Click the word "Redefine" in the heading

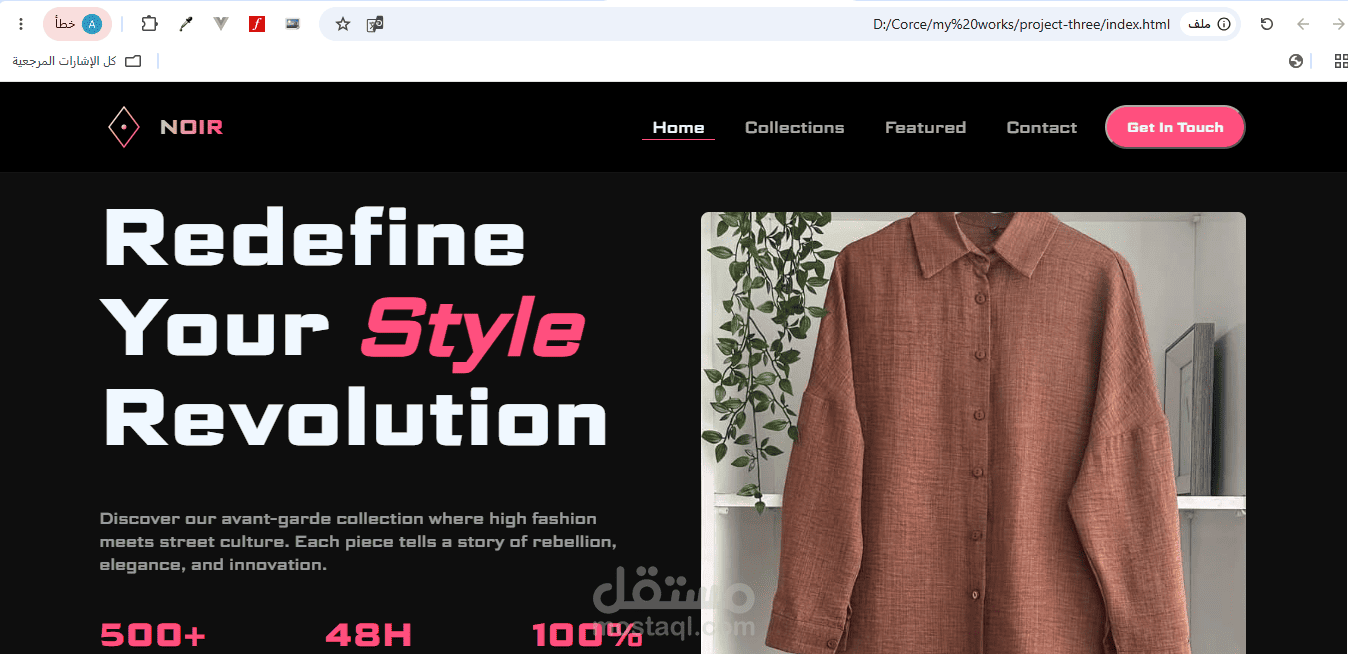click(315, 237)
